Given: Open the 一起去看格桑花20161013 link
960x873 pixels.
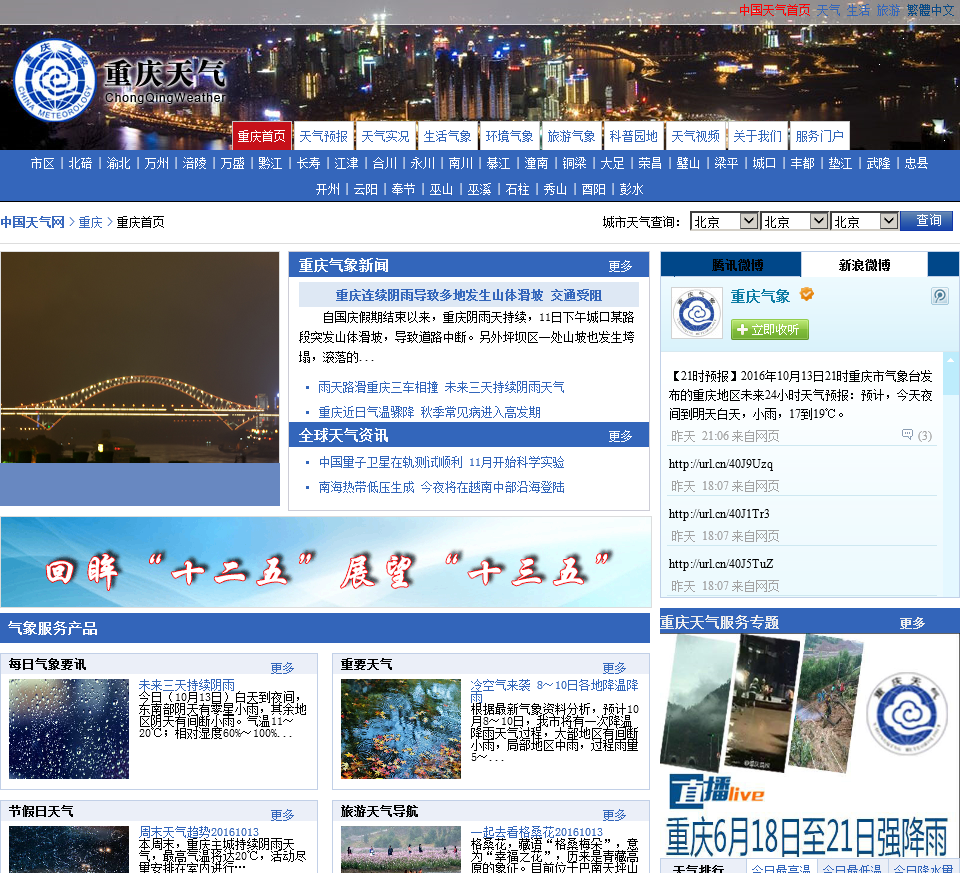Looking at the screenshot, I should pos(537,832).
